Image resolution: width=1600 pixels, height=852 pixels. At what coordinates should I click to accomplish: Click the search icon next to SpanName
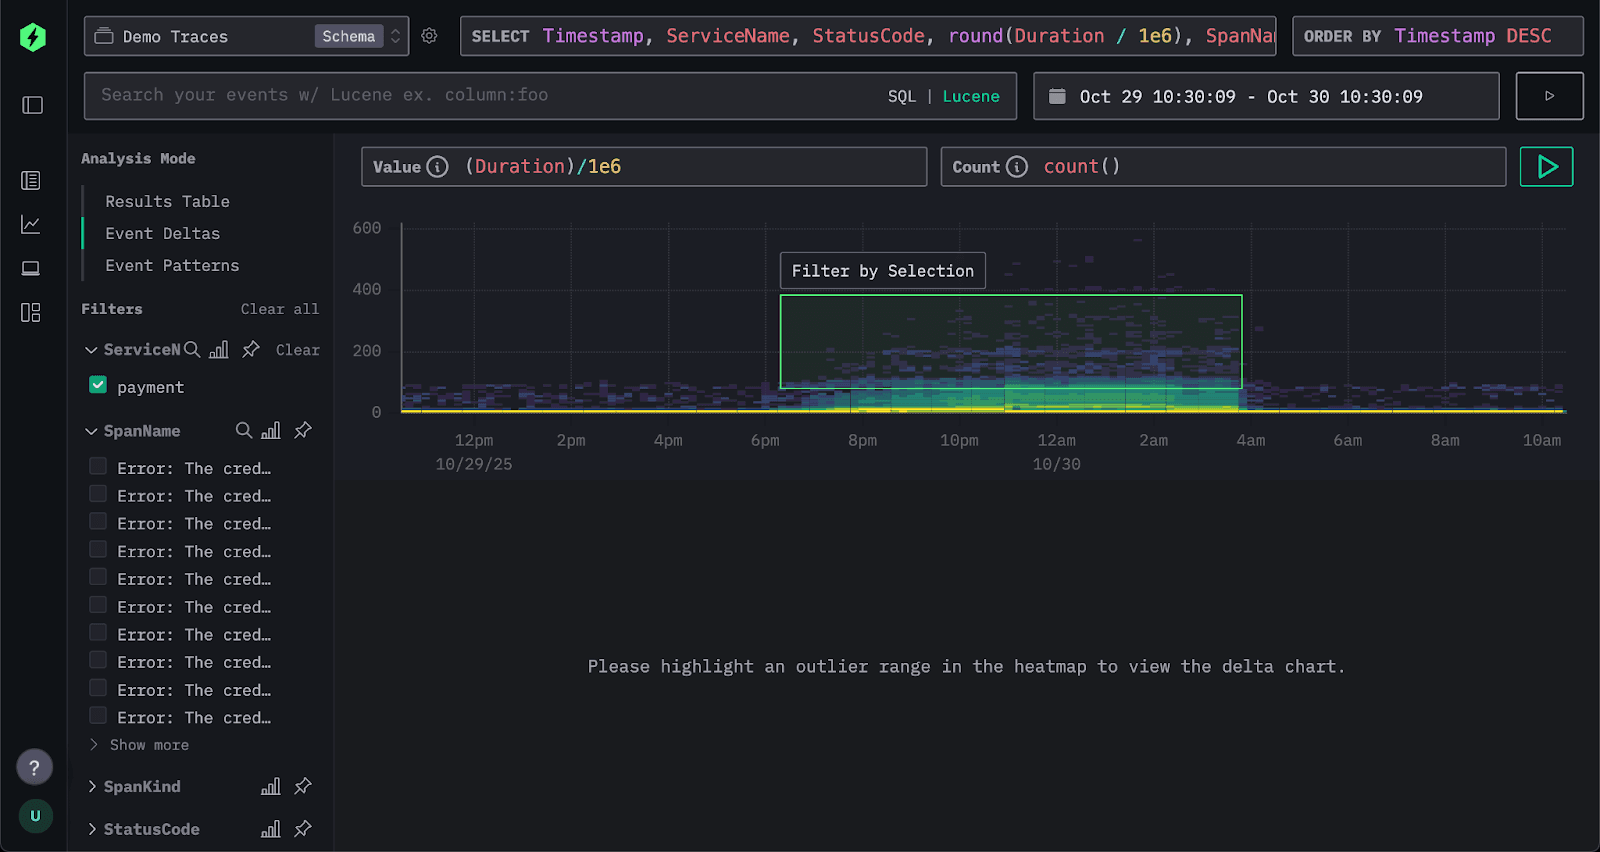243,430
